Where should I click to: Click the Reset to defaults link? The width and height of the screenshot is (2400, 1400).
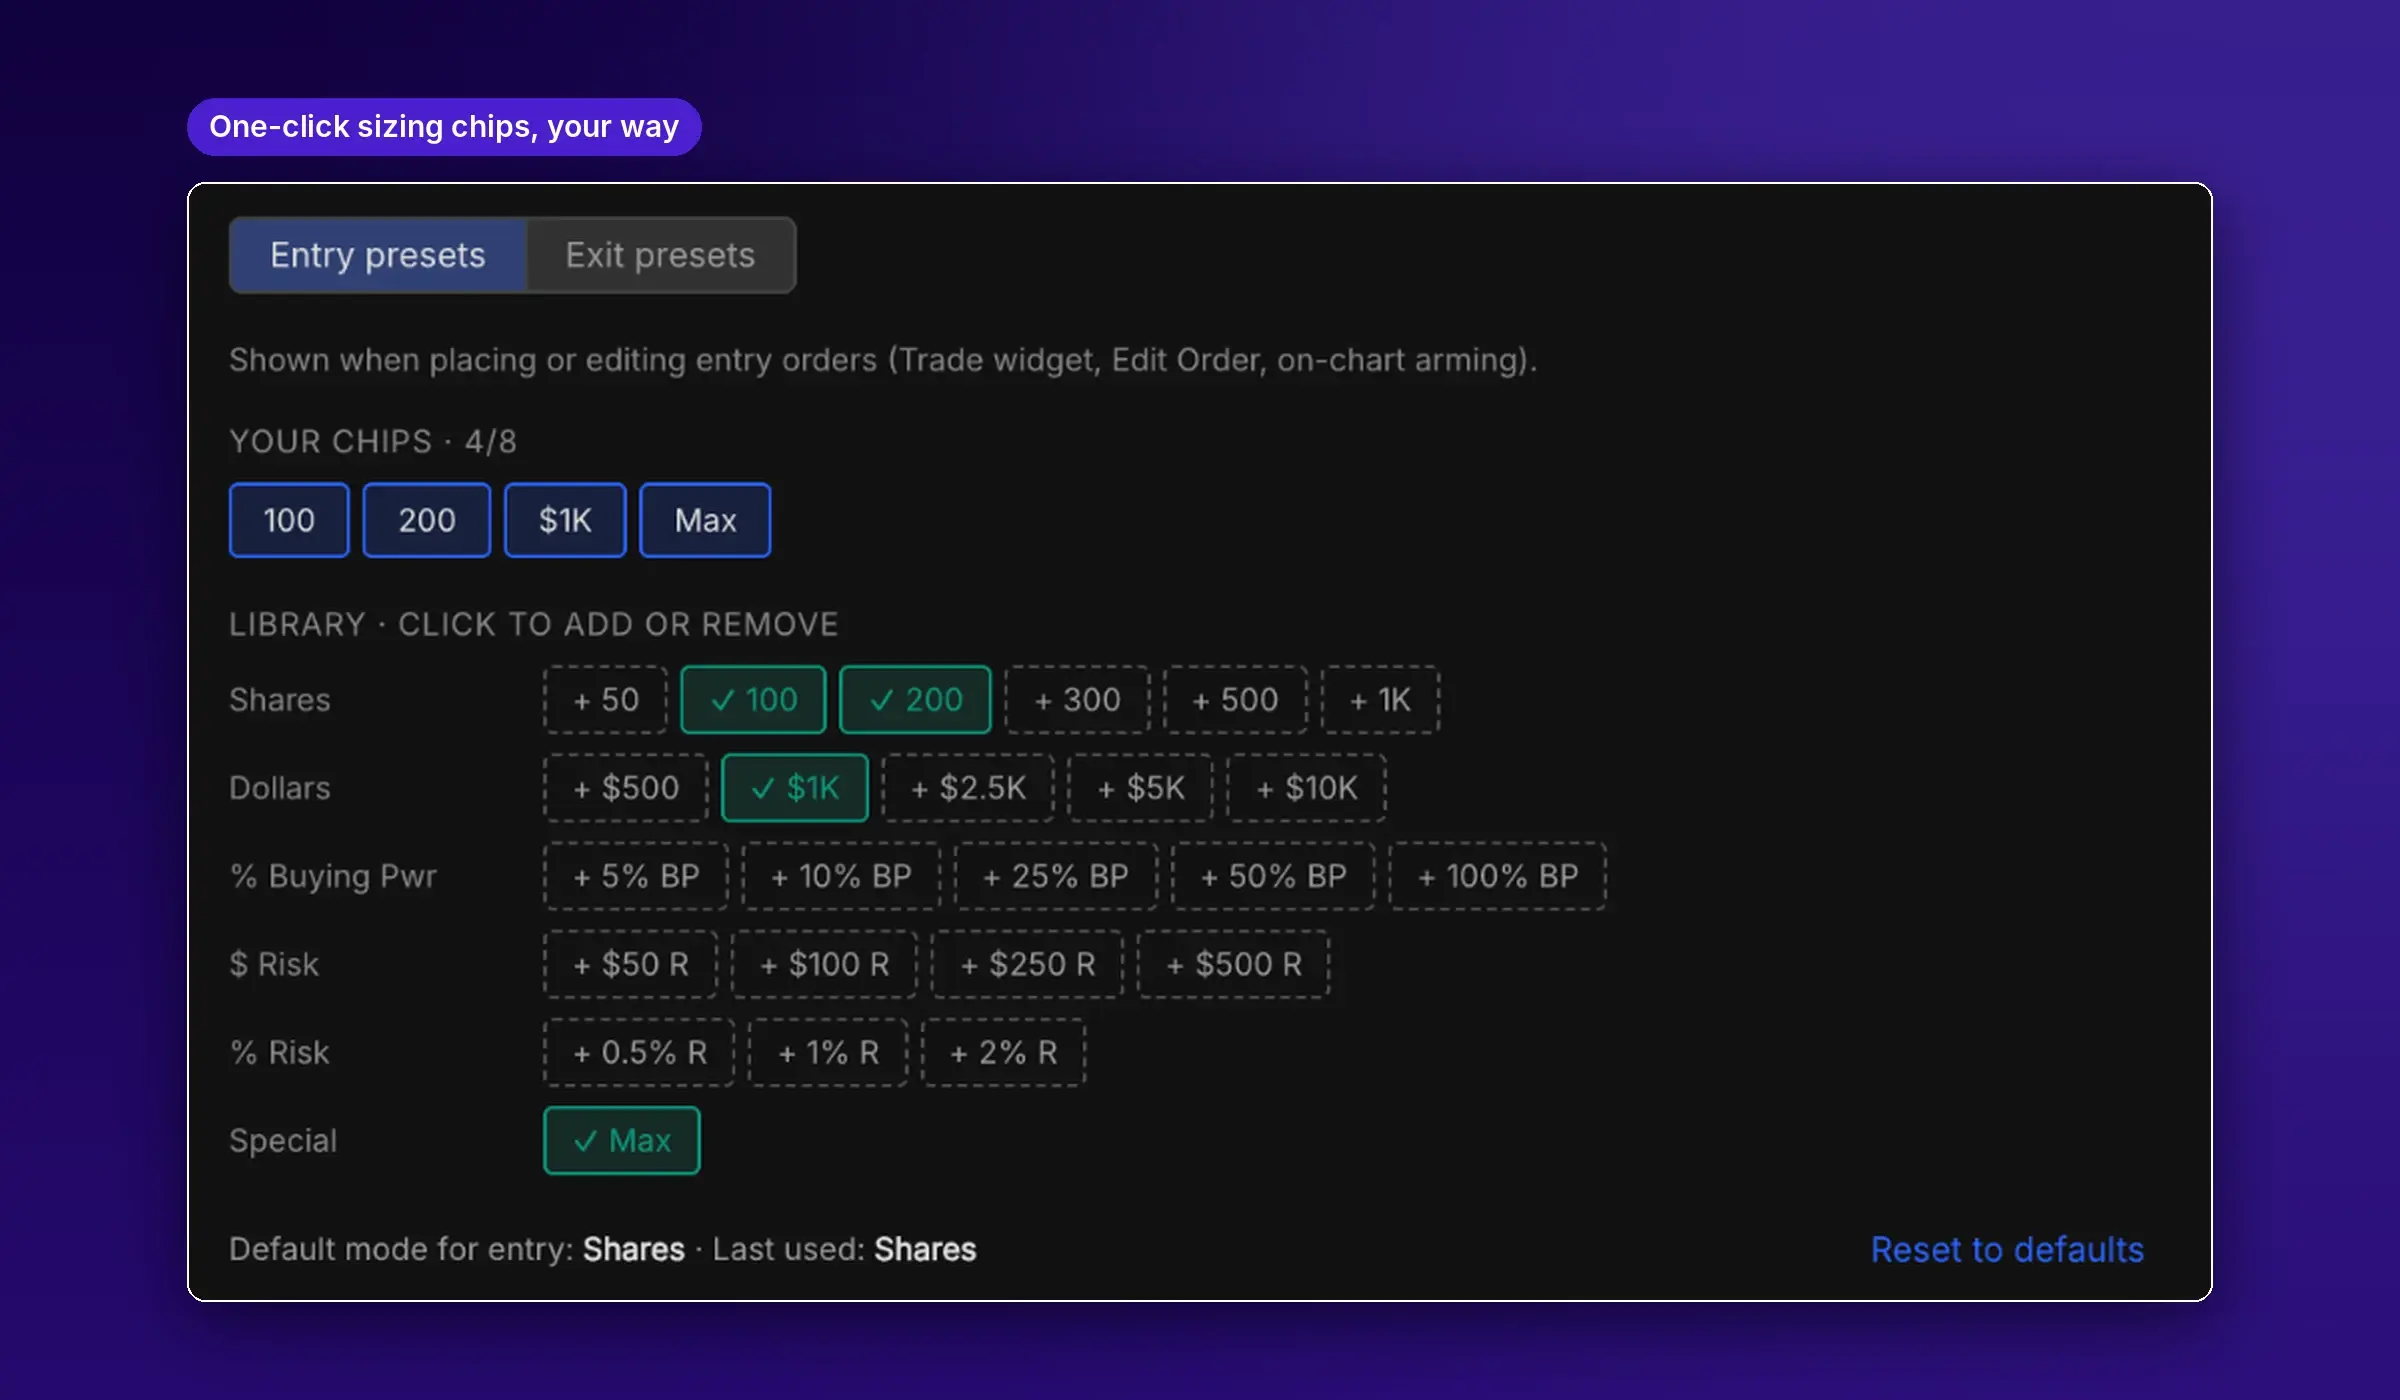pyautogui.click(x=2007, y=1249)
